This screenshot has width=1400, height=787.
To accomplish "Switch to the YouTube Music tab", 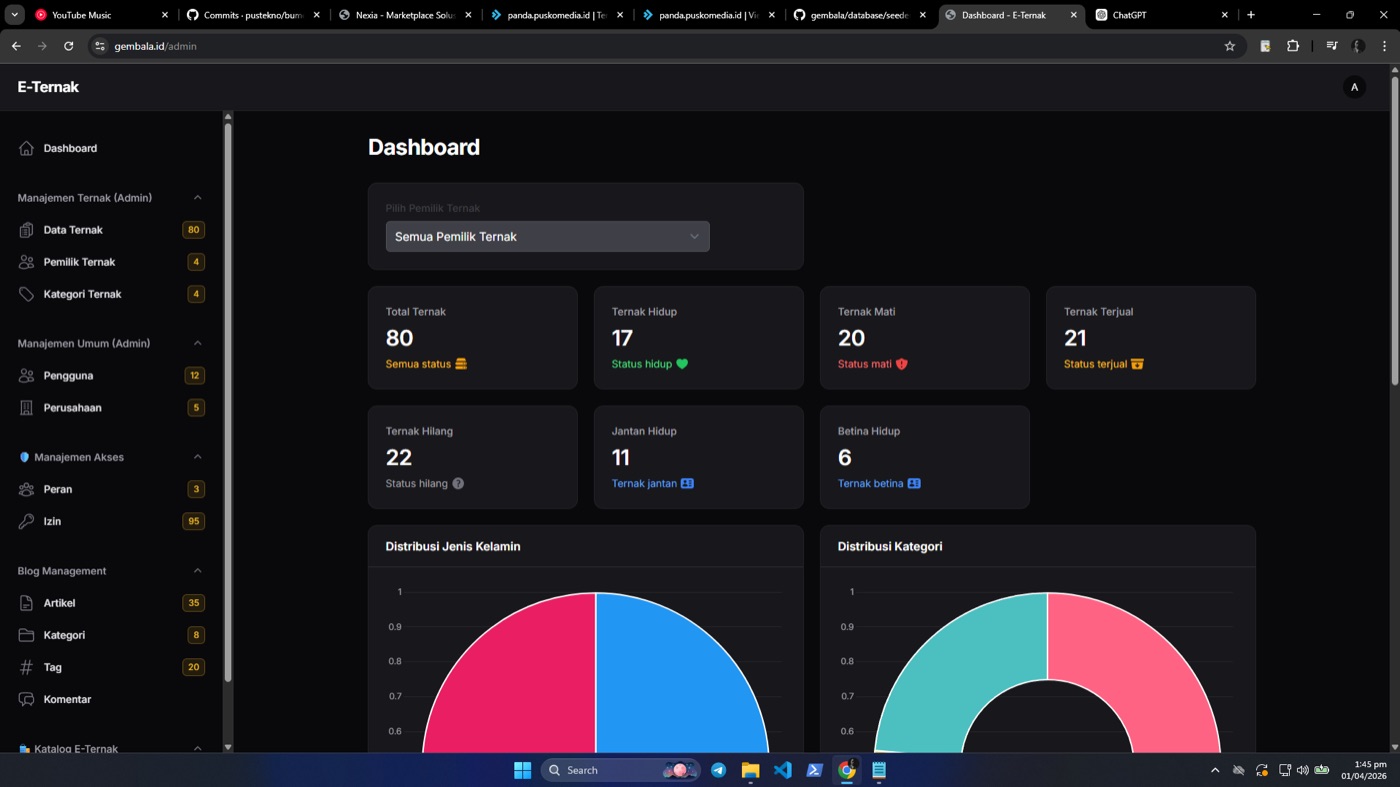I will [102, 15].
